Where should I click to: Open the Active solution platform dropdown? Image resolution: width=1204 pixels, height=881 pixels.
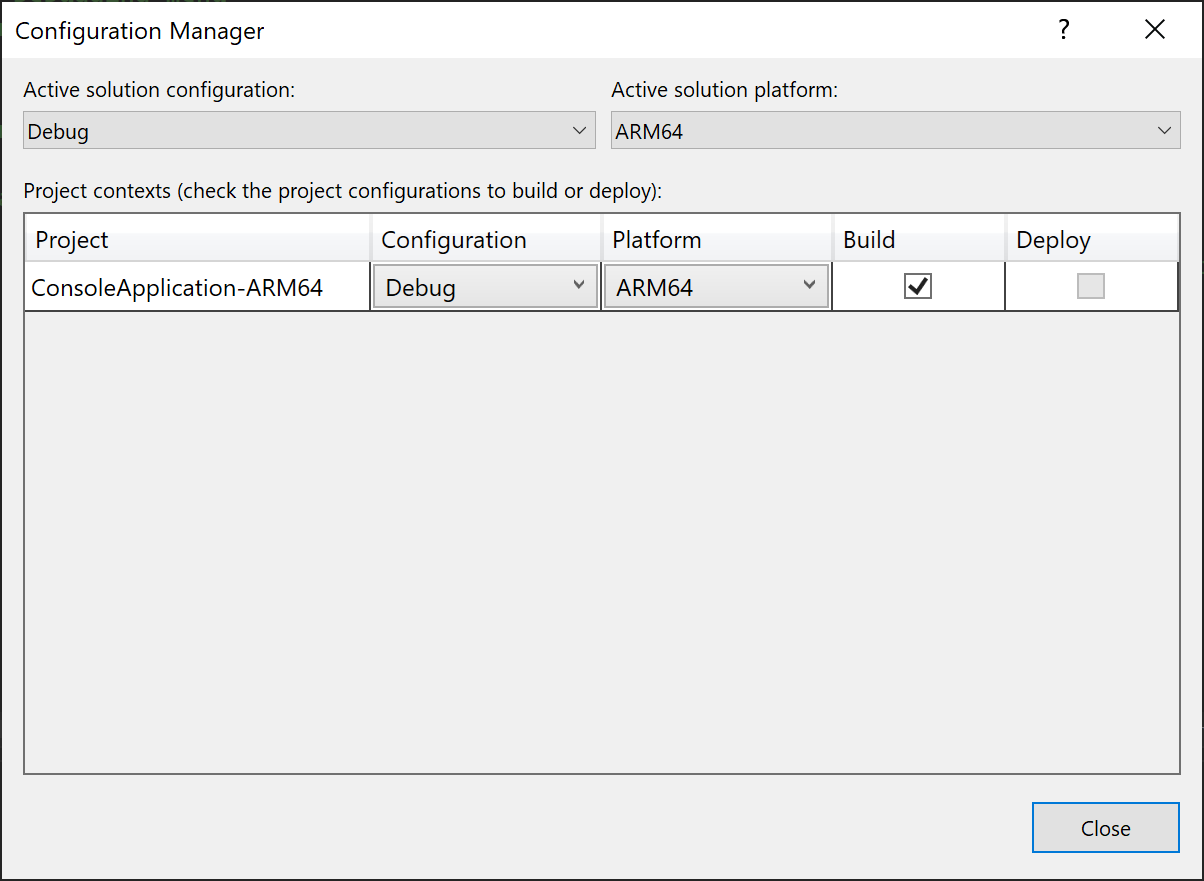click(1164, 130)
